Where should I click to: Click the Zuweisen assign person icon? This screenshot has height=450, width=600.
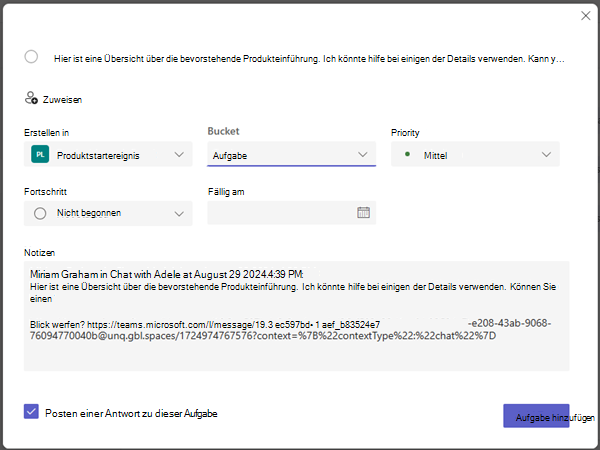(x=31, y=98)
